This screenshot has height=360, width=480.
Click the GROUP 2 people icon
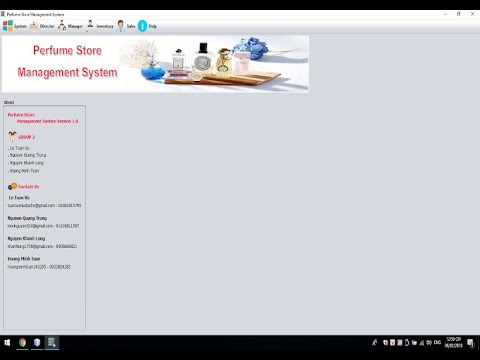[12, 137]
